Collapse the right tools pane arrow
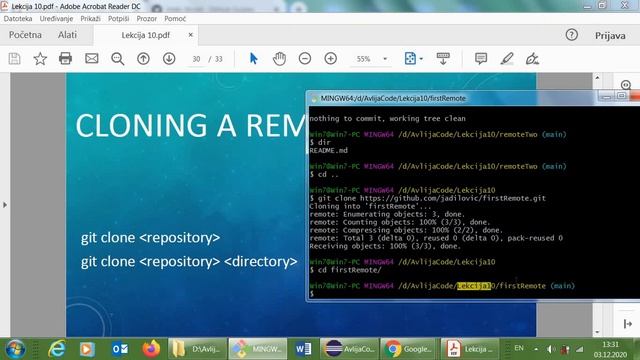 (x=628, y=324)
